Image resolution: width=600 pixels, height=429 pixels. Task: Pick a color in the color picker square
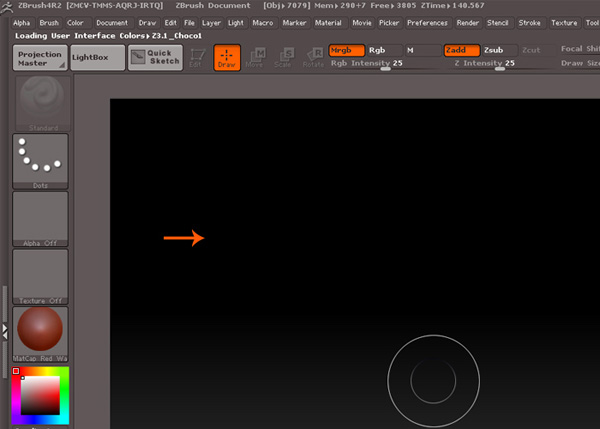pos(40,395)
